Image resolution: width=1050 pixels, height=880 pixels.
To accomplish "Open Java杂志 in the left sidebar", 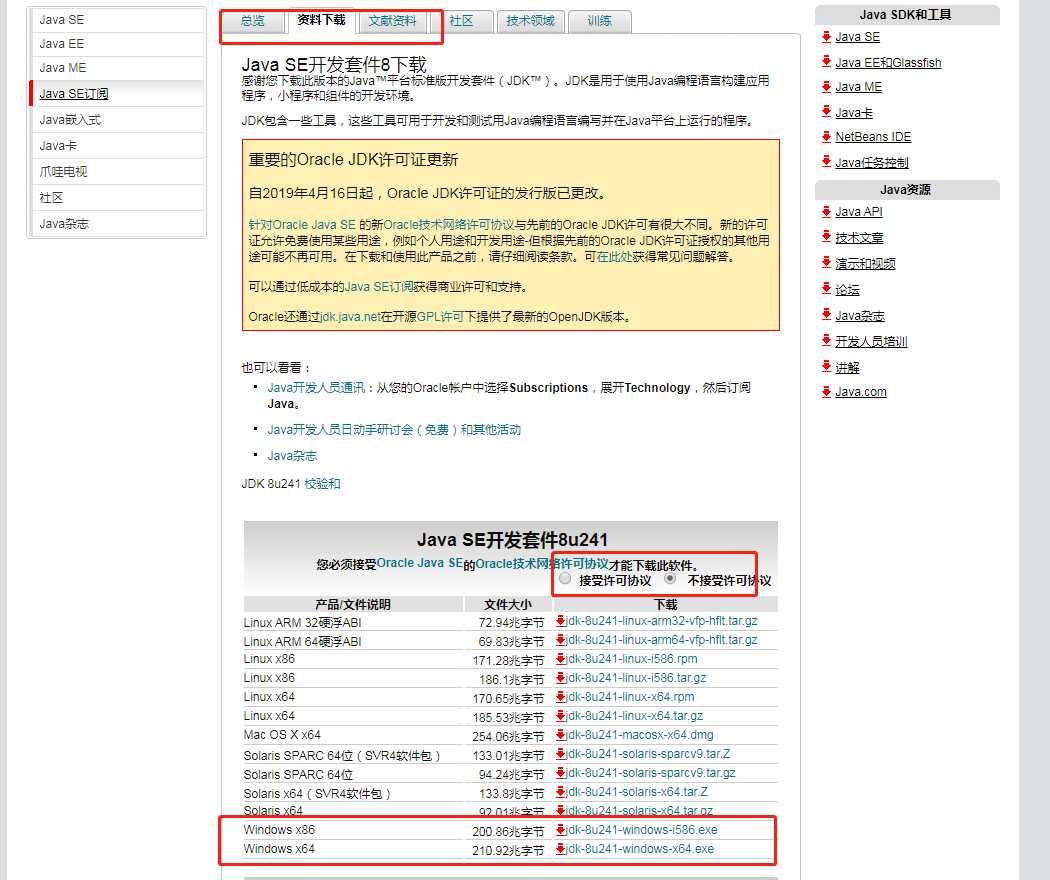I will pos(117,224).
